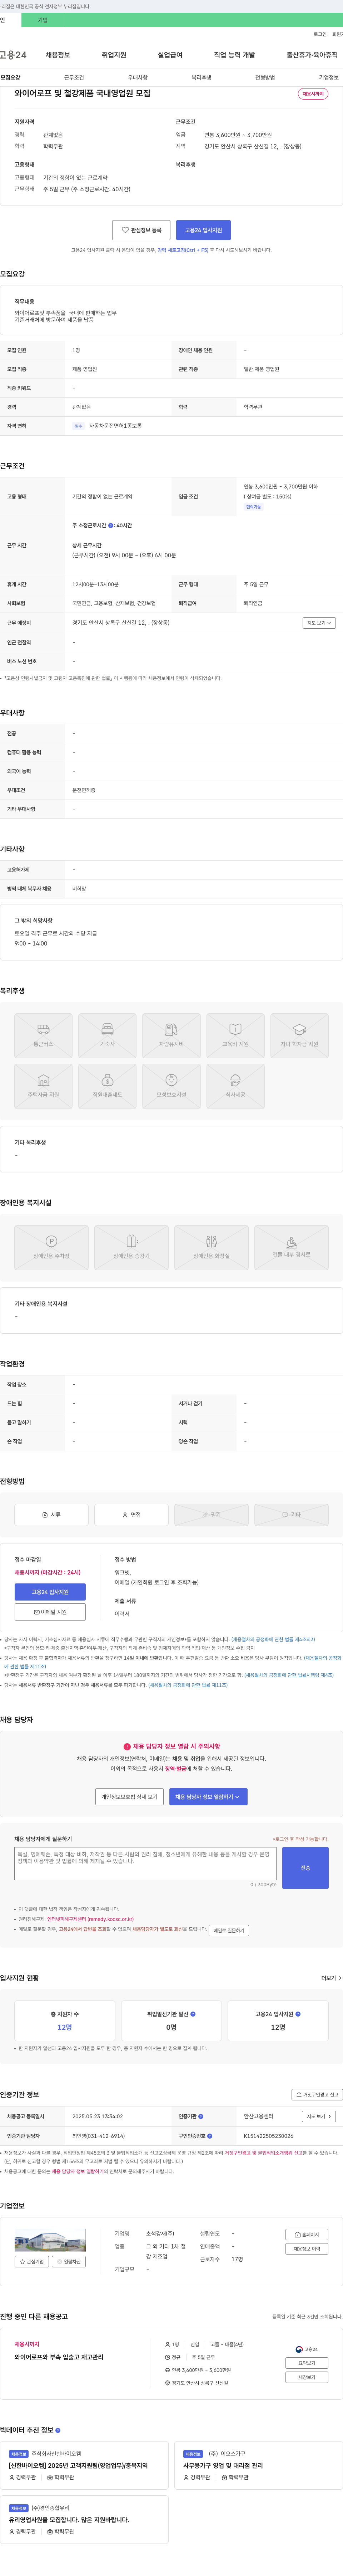Expand 채용 담당자 정보 열람하기 button
This screenshot has height=2576, width=343.
(208, 1797)
